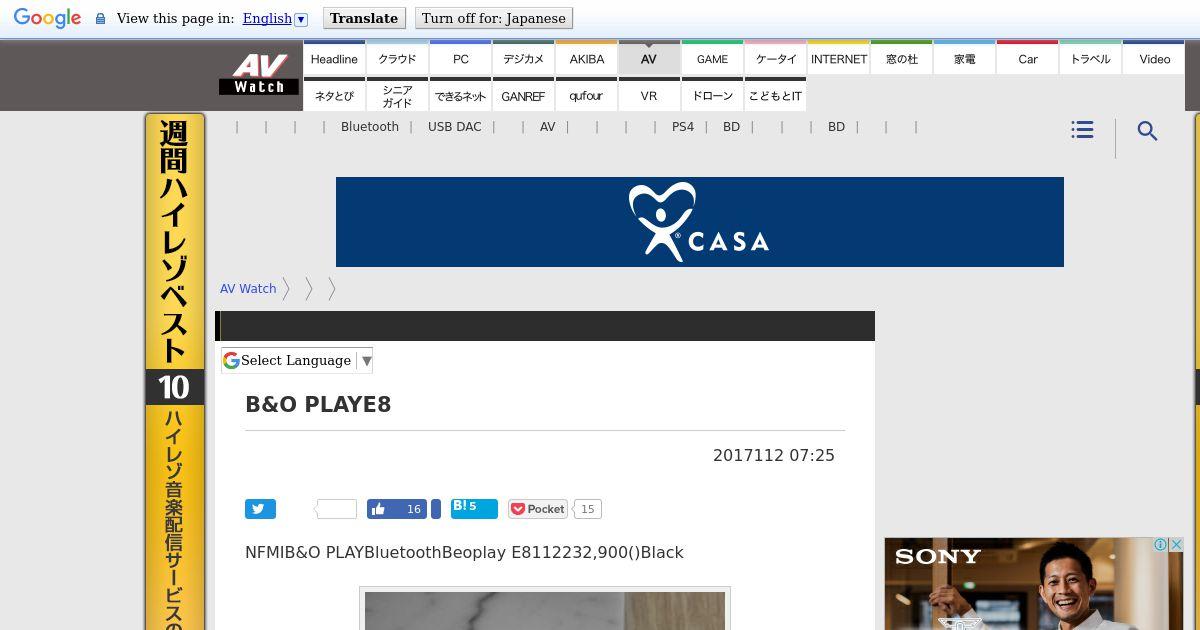Open the GANREF tab
Image resolution: width=1200 pixels, height=630 pixels.
click(x=523, y=95)
